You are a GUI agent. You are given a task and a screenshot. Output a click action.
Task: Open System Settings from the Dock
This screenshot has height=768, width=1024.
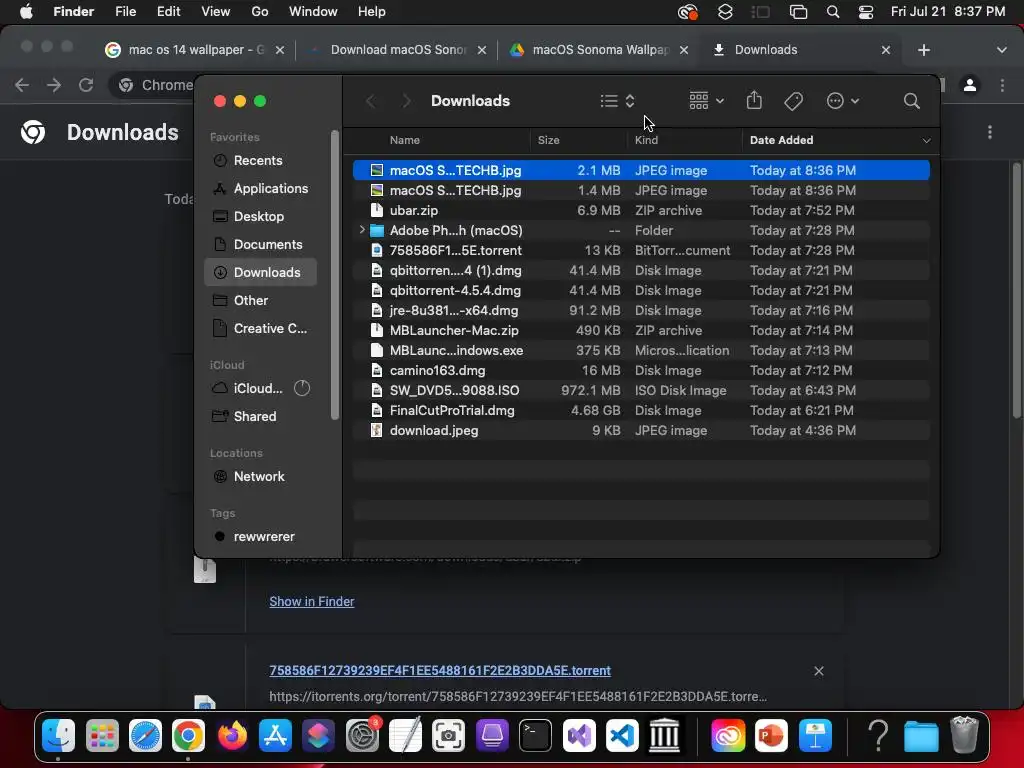tap(362, 736)
